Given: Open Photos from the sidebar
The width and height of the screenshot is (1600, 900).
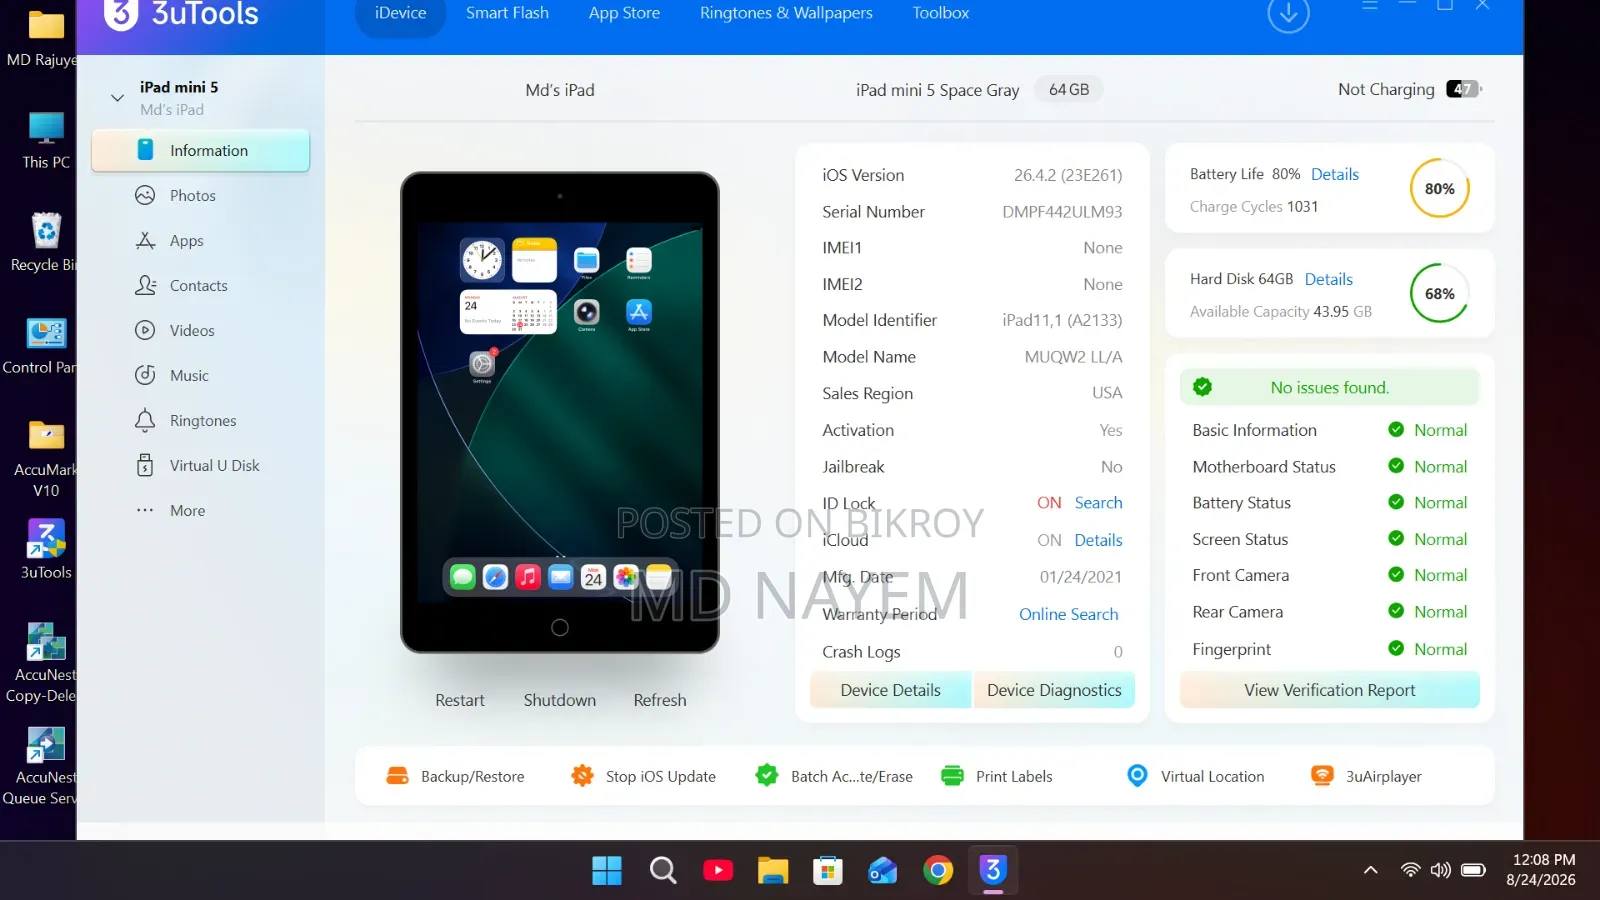Looking at the screenshot, I should click(192, 196).
